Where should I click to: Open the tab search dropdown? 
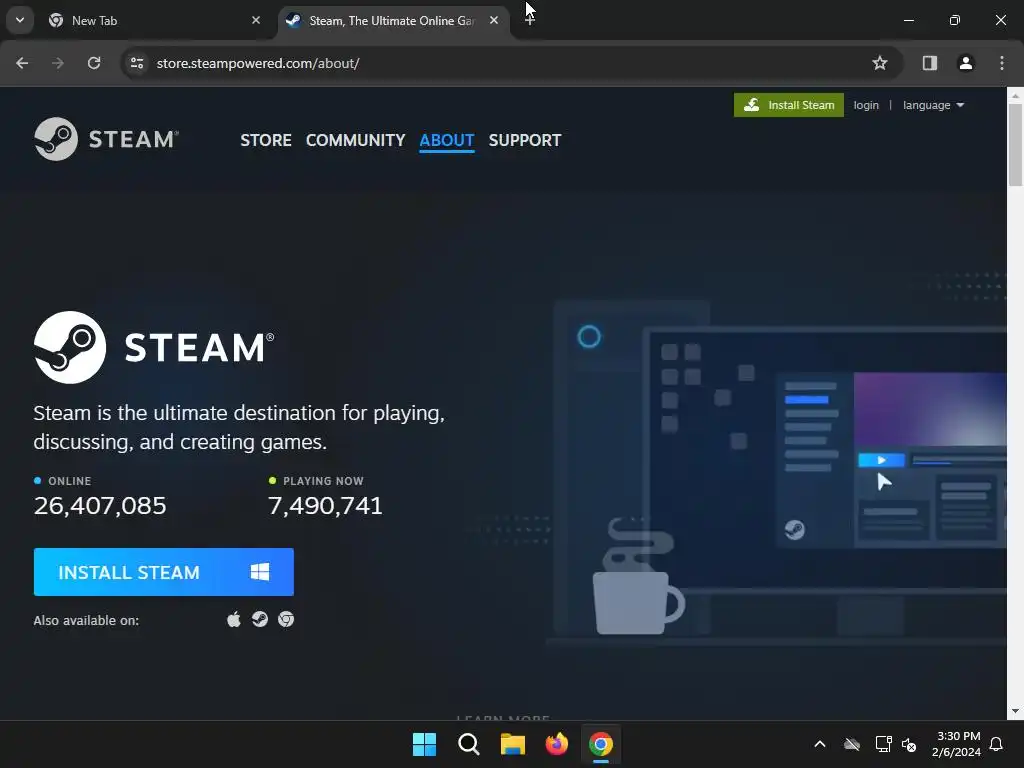click(20, 20)
